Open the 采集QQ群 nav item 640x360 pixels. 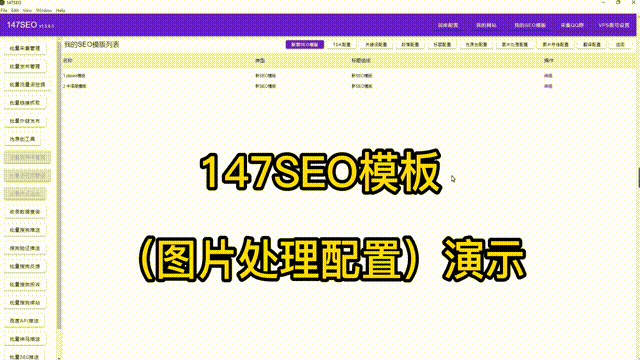coord(572,25)
